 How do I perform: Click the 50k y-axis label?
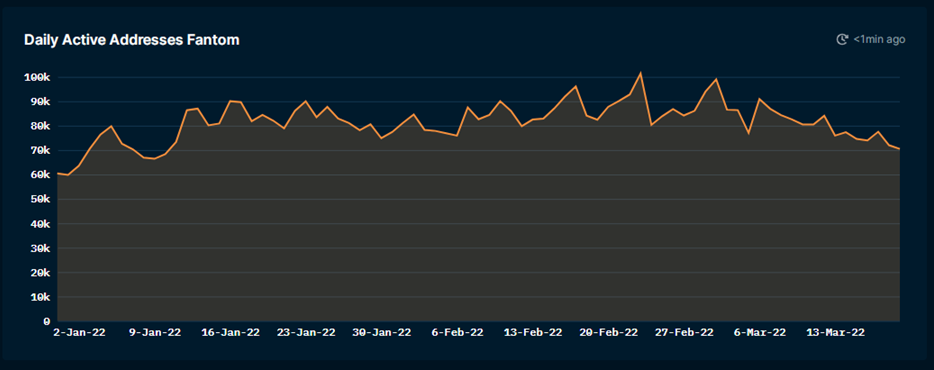40,200
